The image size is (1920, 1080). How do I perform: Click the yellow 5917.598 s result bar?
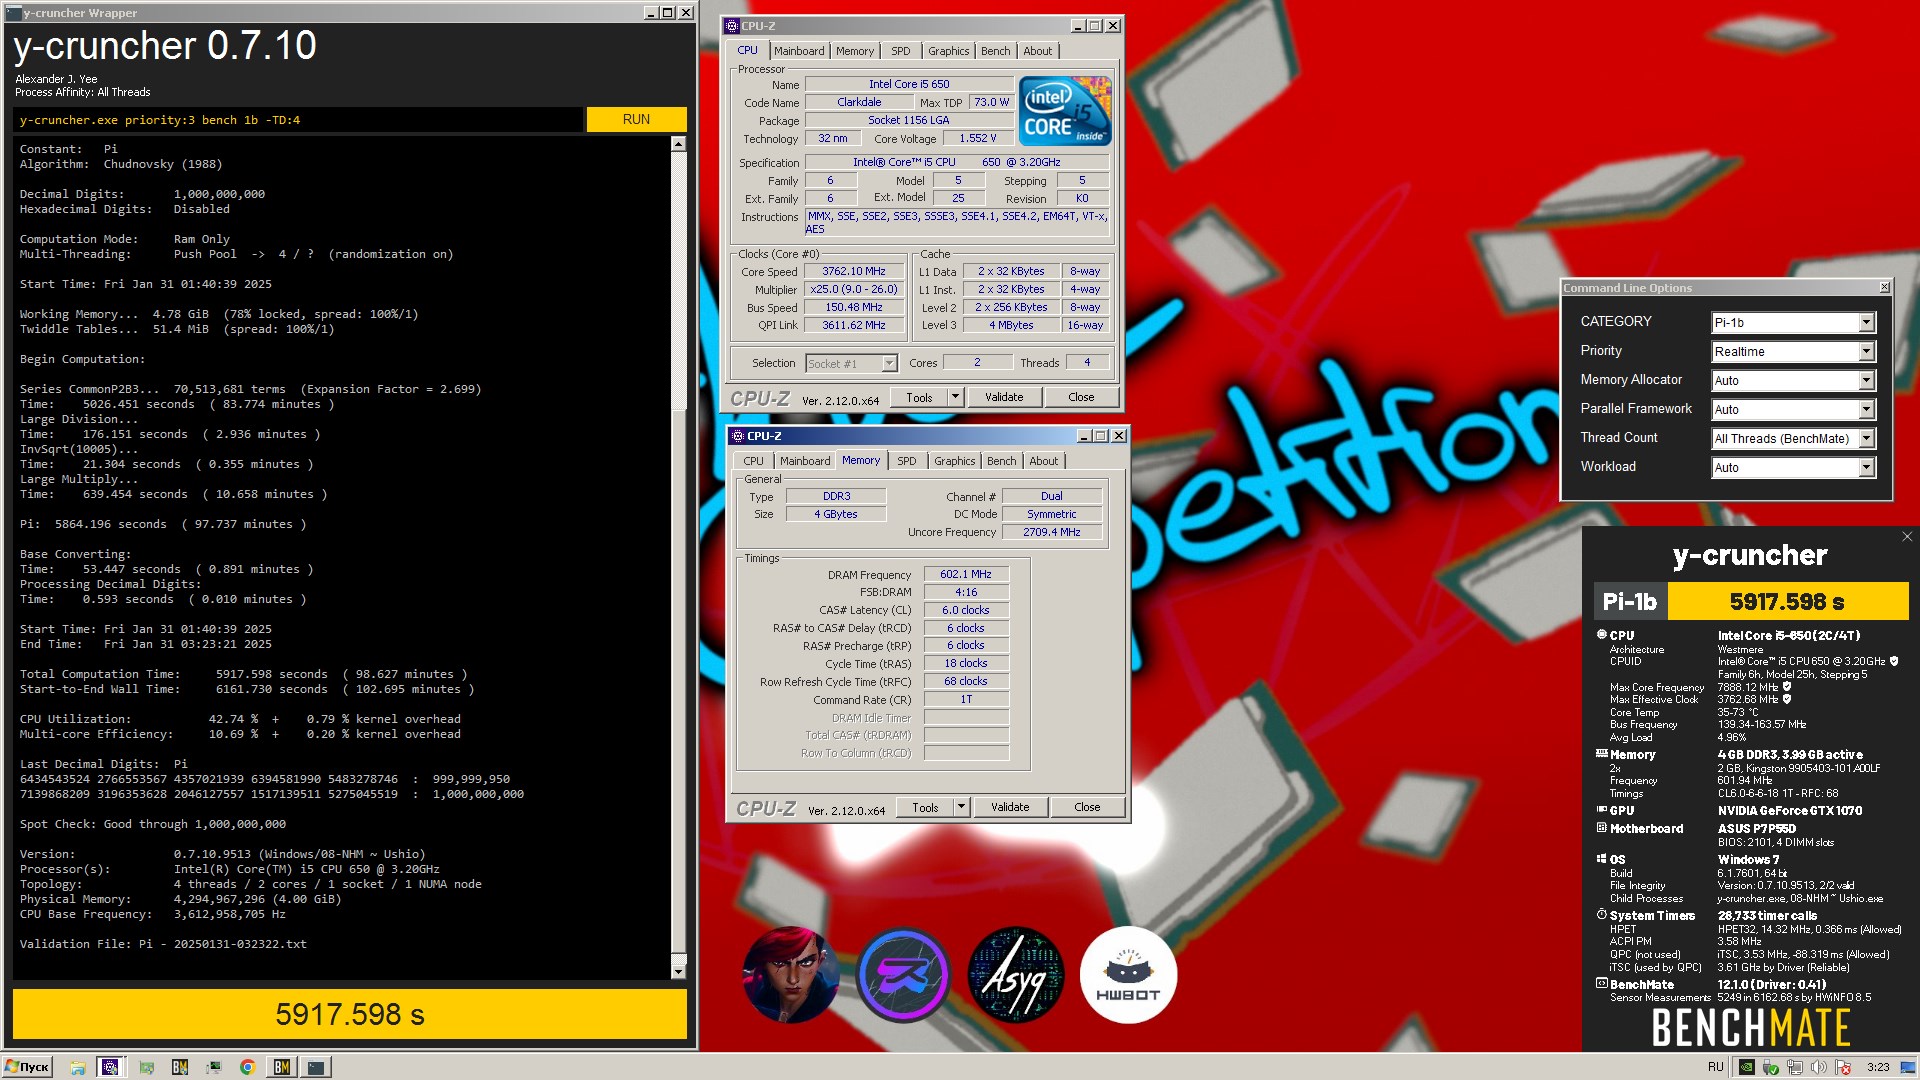pyautogui.click(x=350, y=1014)
